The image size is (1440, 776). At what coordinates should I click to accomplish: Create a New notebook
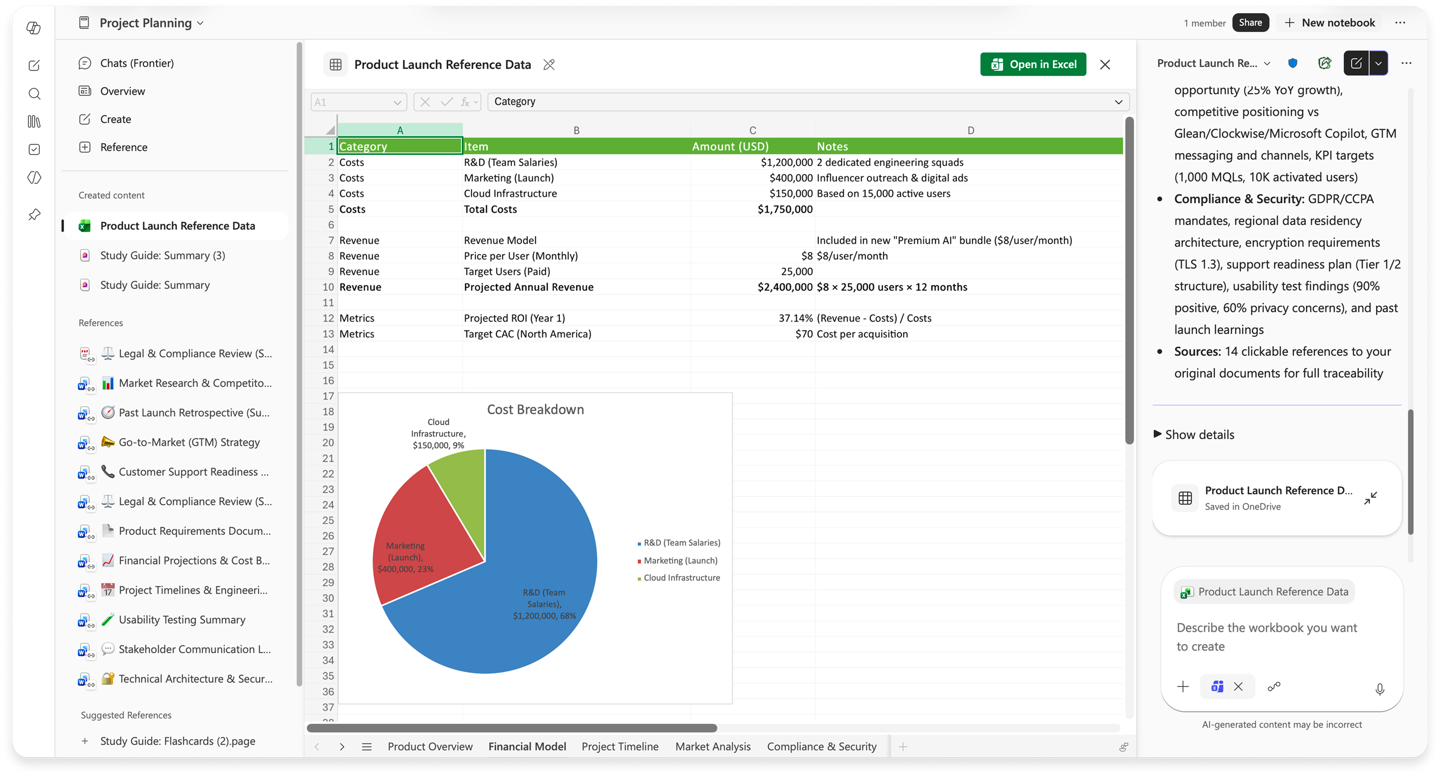(x=1330, y=23)
